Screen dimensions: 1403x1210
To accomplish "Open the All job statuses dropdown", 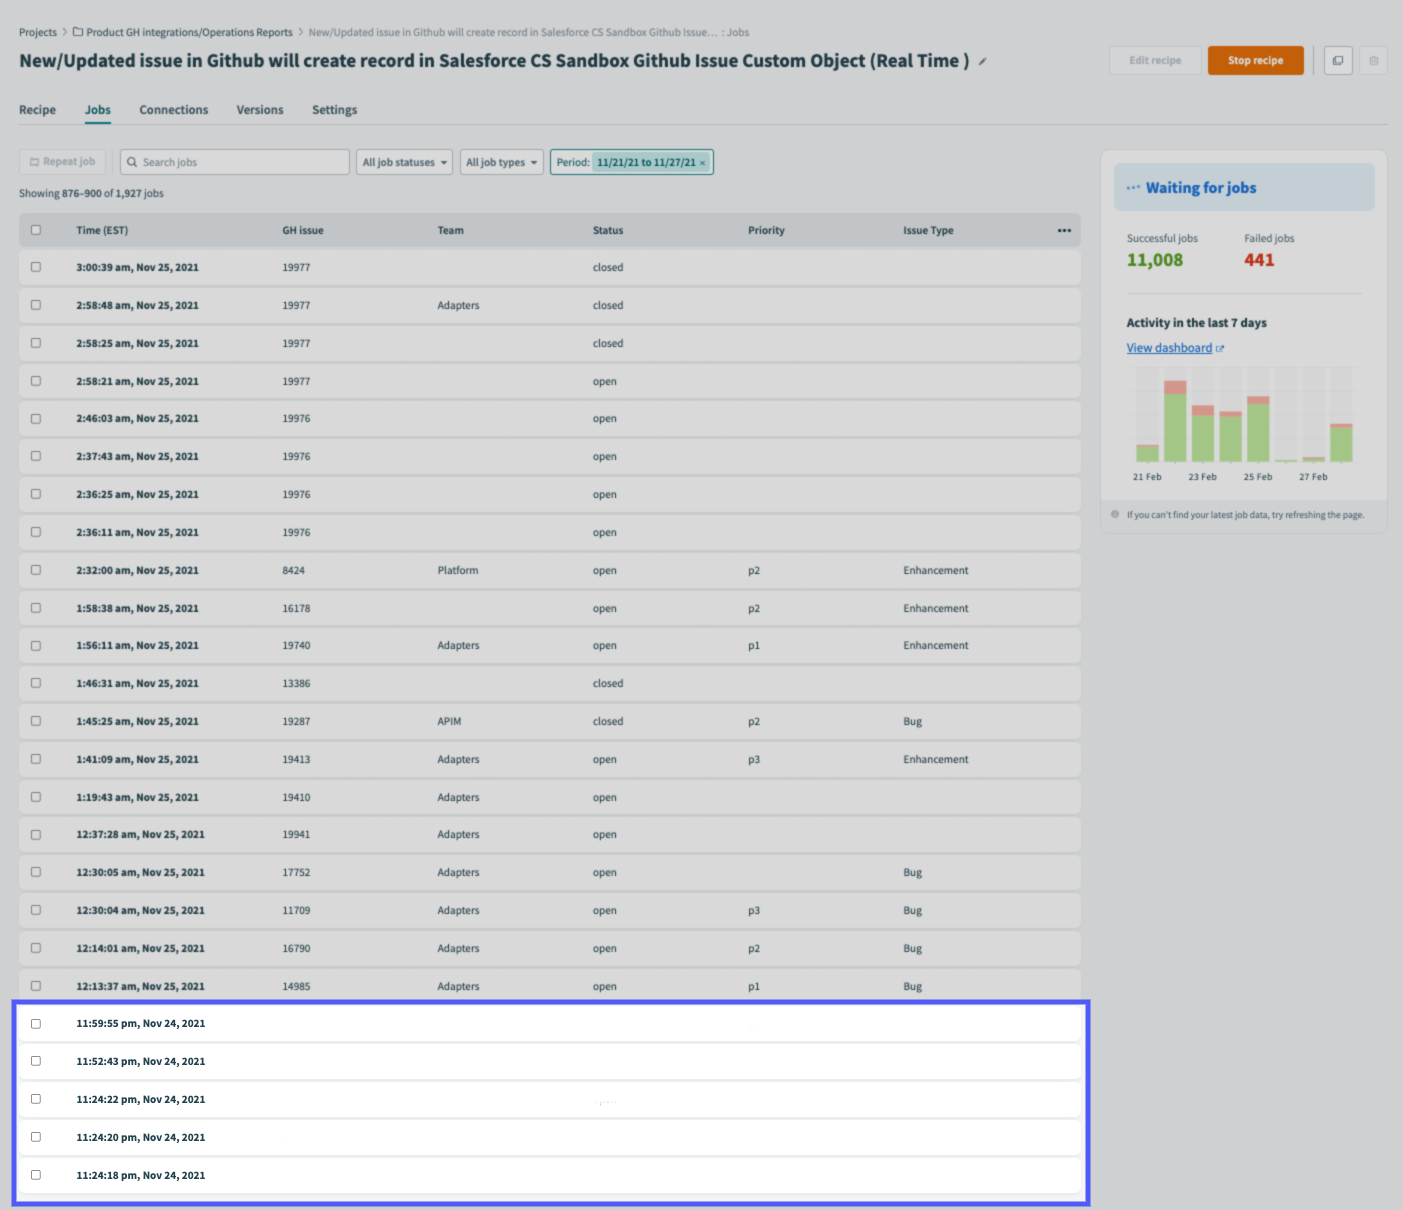I will [404, 161].
